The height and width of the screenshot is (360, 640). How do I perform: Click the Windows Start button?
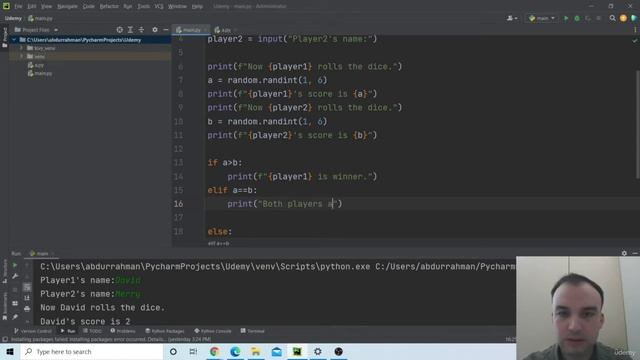click(10, 351)
